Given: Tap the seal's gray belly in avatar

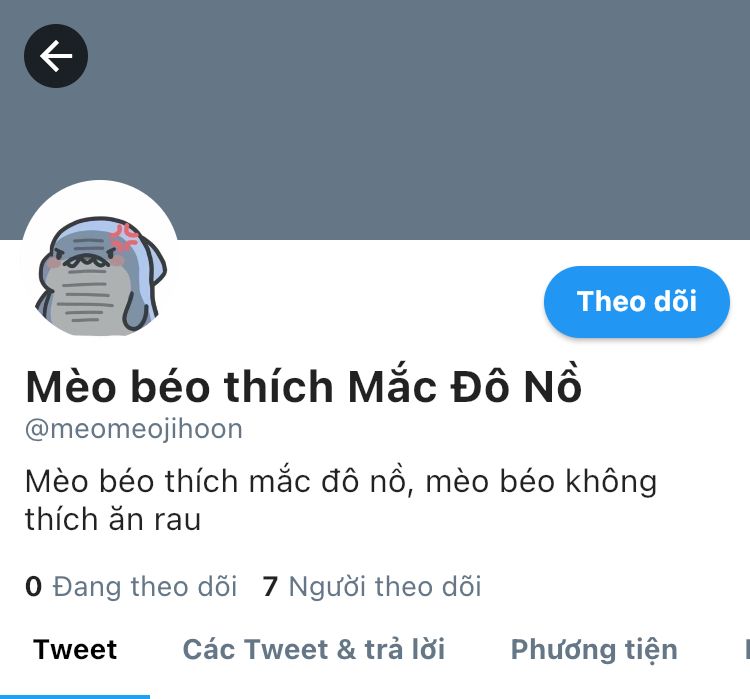Looking at the screenshot, I should click(x=84, y=301).
